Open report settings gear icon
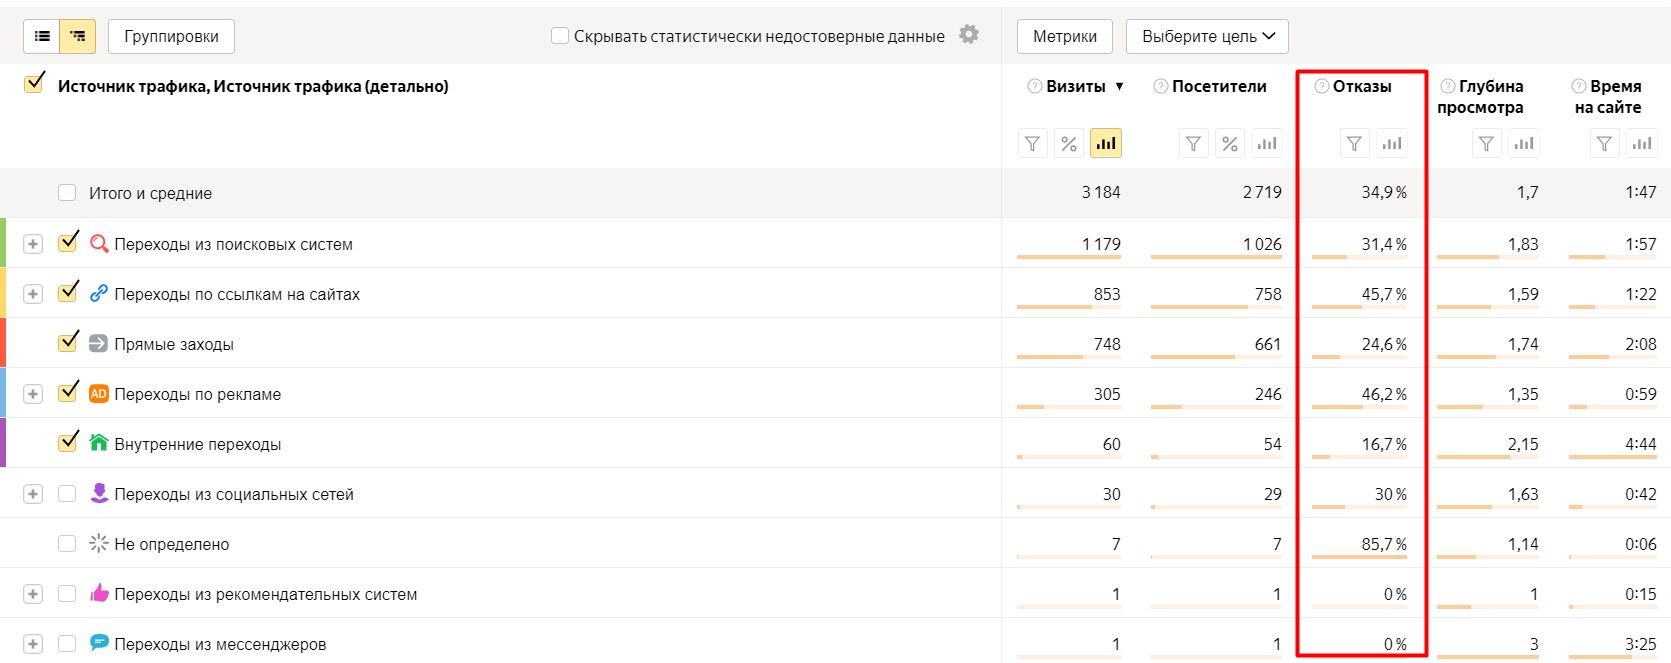The height and width of the screenshot is (663, 1671). coord(968,34)
